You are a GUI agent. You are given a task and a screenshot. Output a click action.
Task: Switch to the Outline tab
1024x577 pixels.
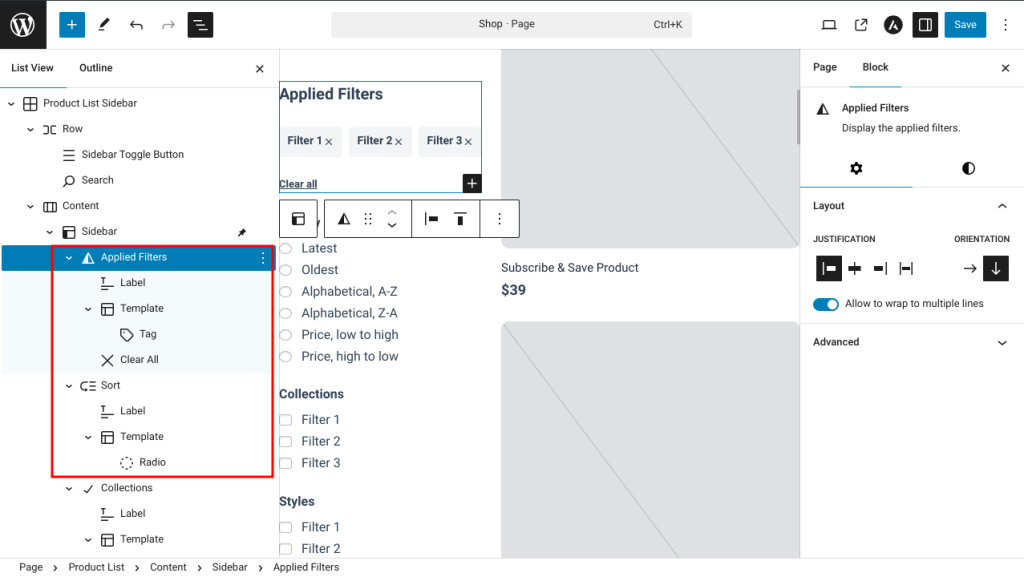(x=96, y=68)
